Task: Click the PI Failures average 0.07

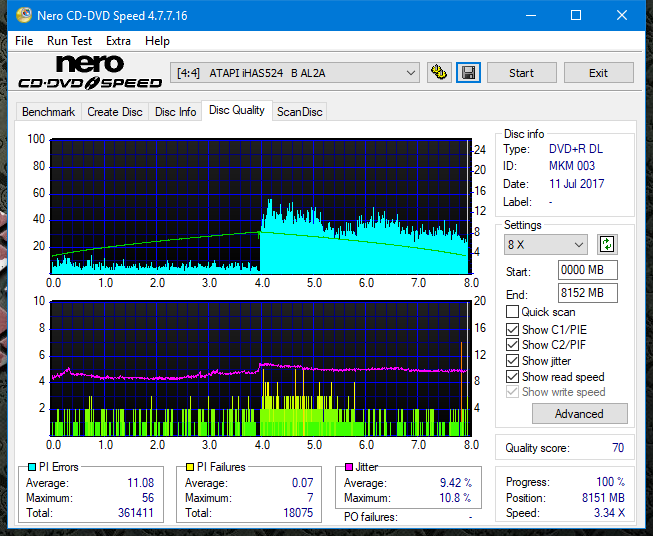Action: [x=302, y=483]
